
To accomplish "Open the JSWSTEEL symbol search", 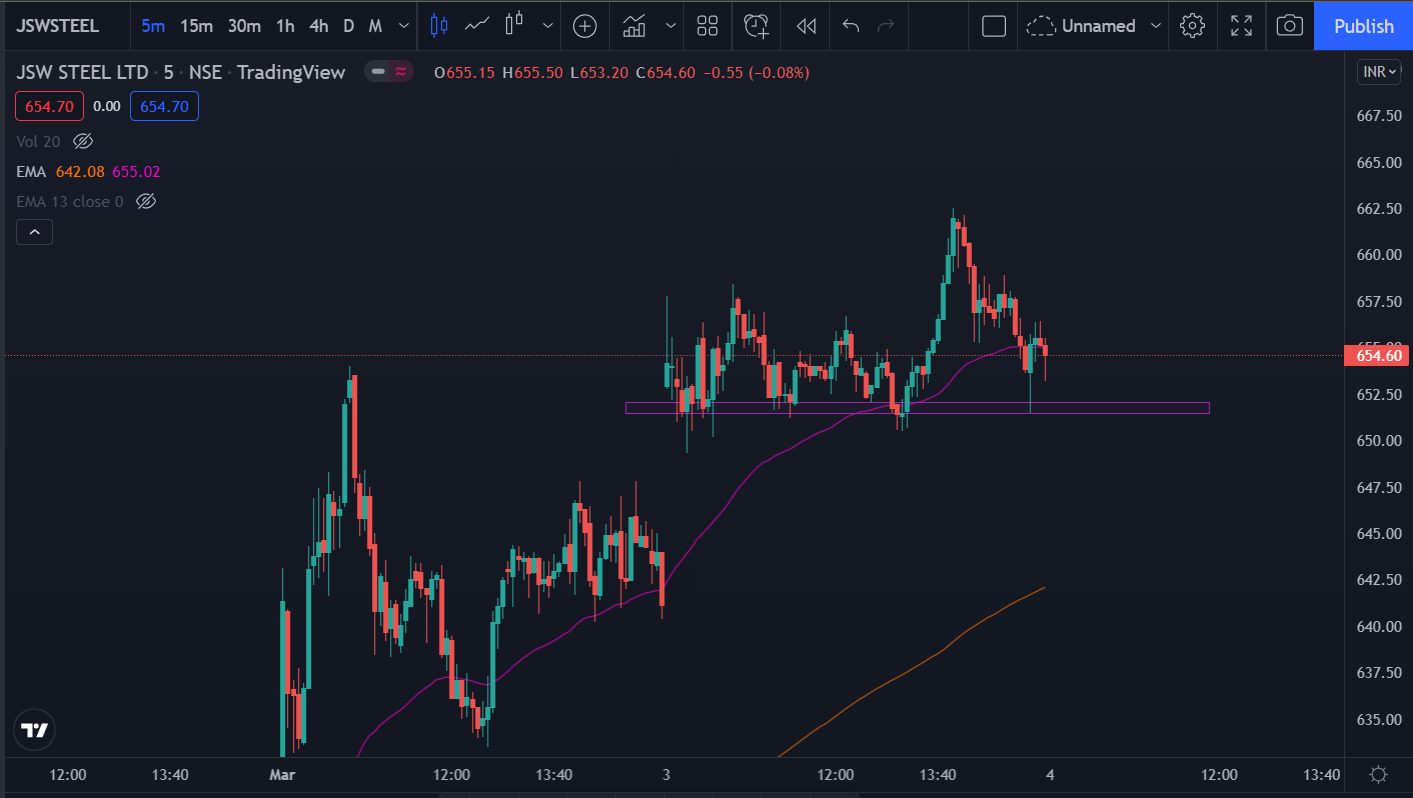I will coord(57,26).
